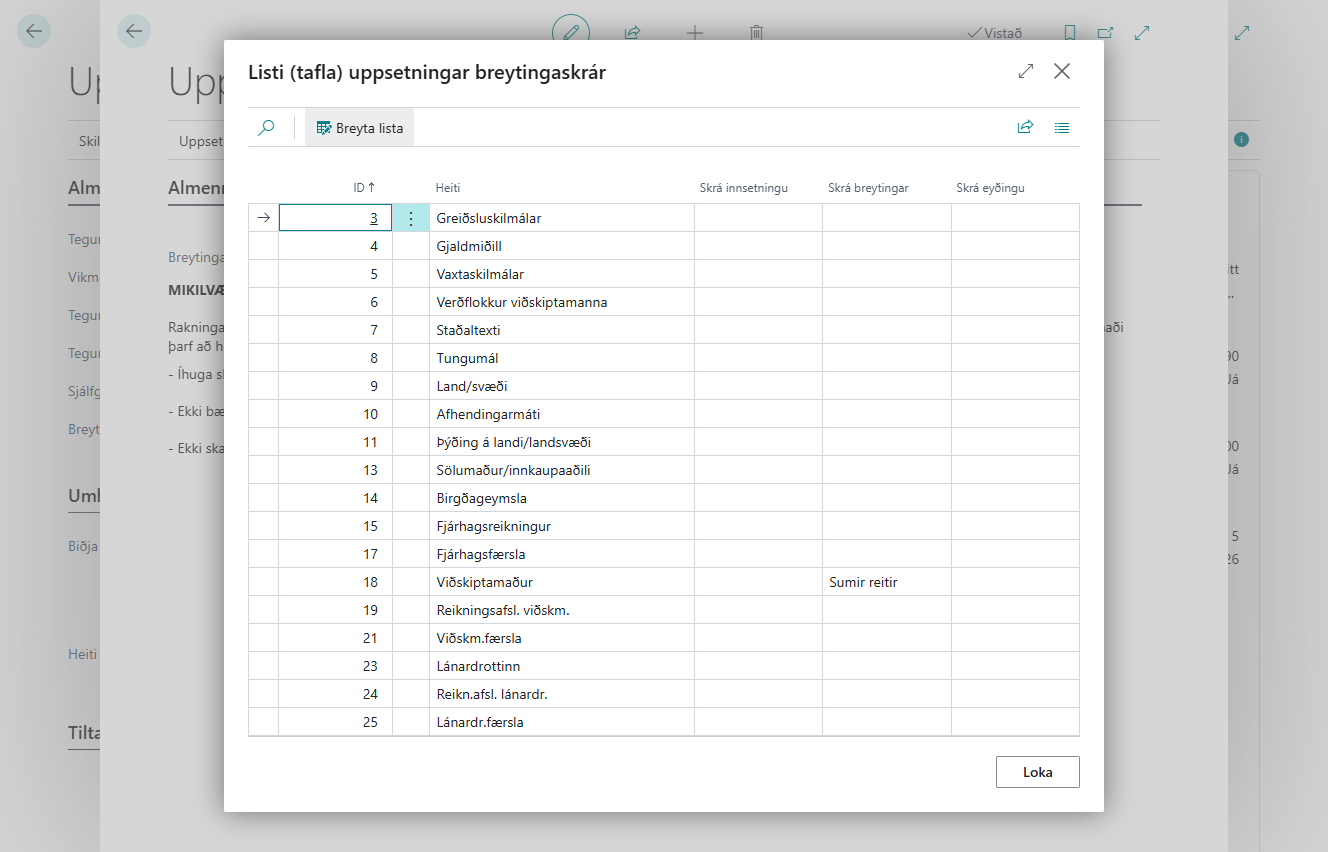Click the pencil edit icon in background page
Viewport: 1328px width, 852px height.
coord(571,32)
